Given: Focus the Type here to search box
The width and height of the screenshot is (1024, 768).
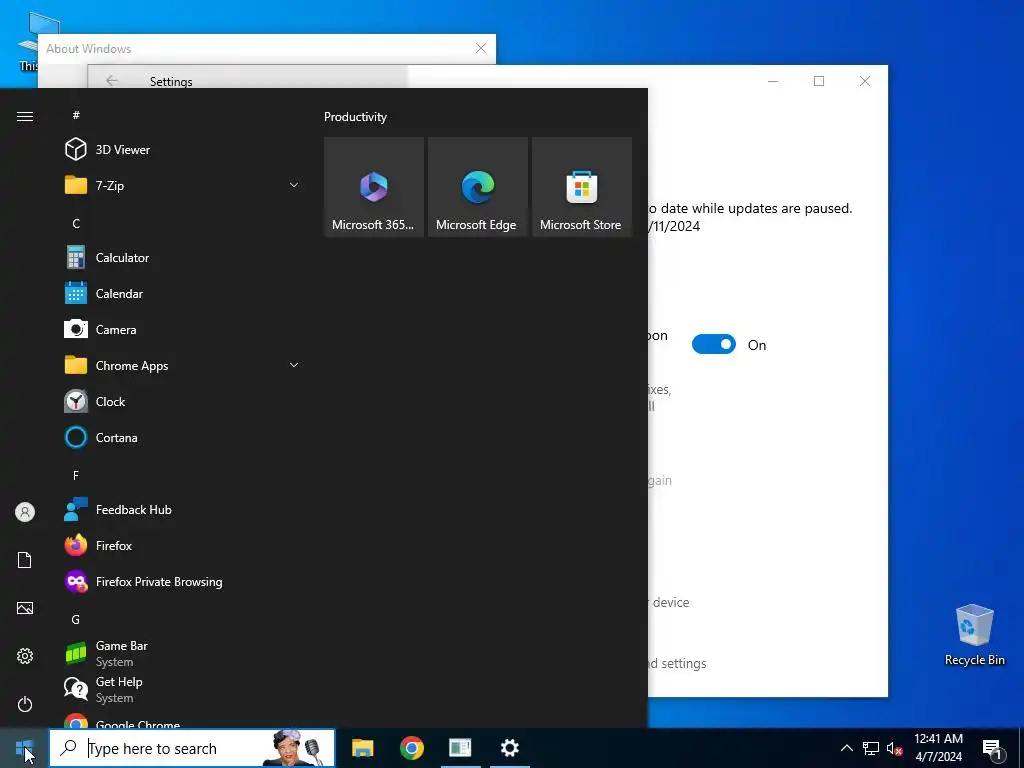Looking at the screenshot, I should coord(192,748).
